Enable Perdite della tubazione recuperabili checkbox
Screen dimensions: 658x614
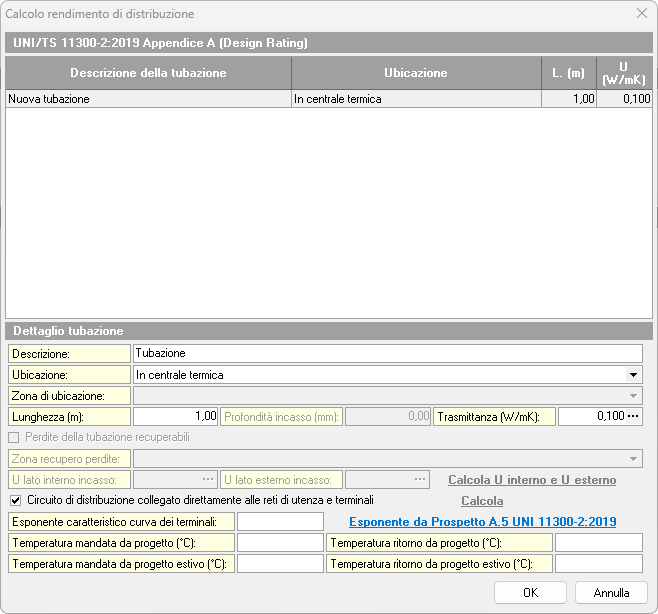click(14, 437)
